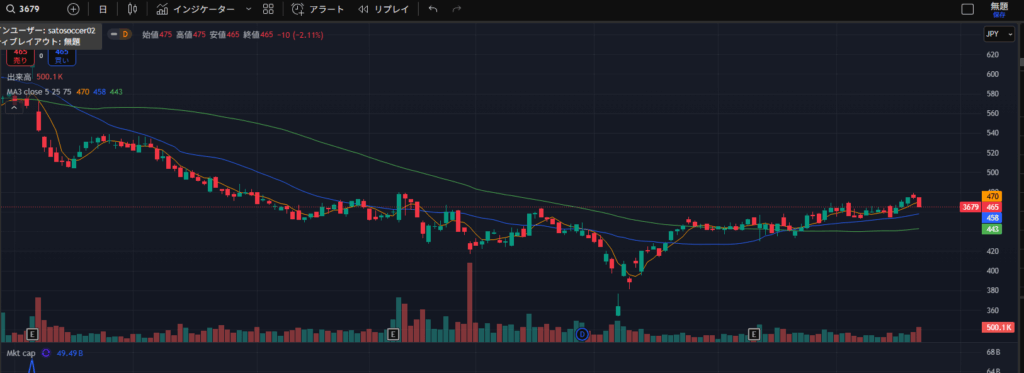1024x373 pixels.
Task: Click the blue D dividend marker
Action: pyautogui.click(x=583, y=334)
